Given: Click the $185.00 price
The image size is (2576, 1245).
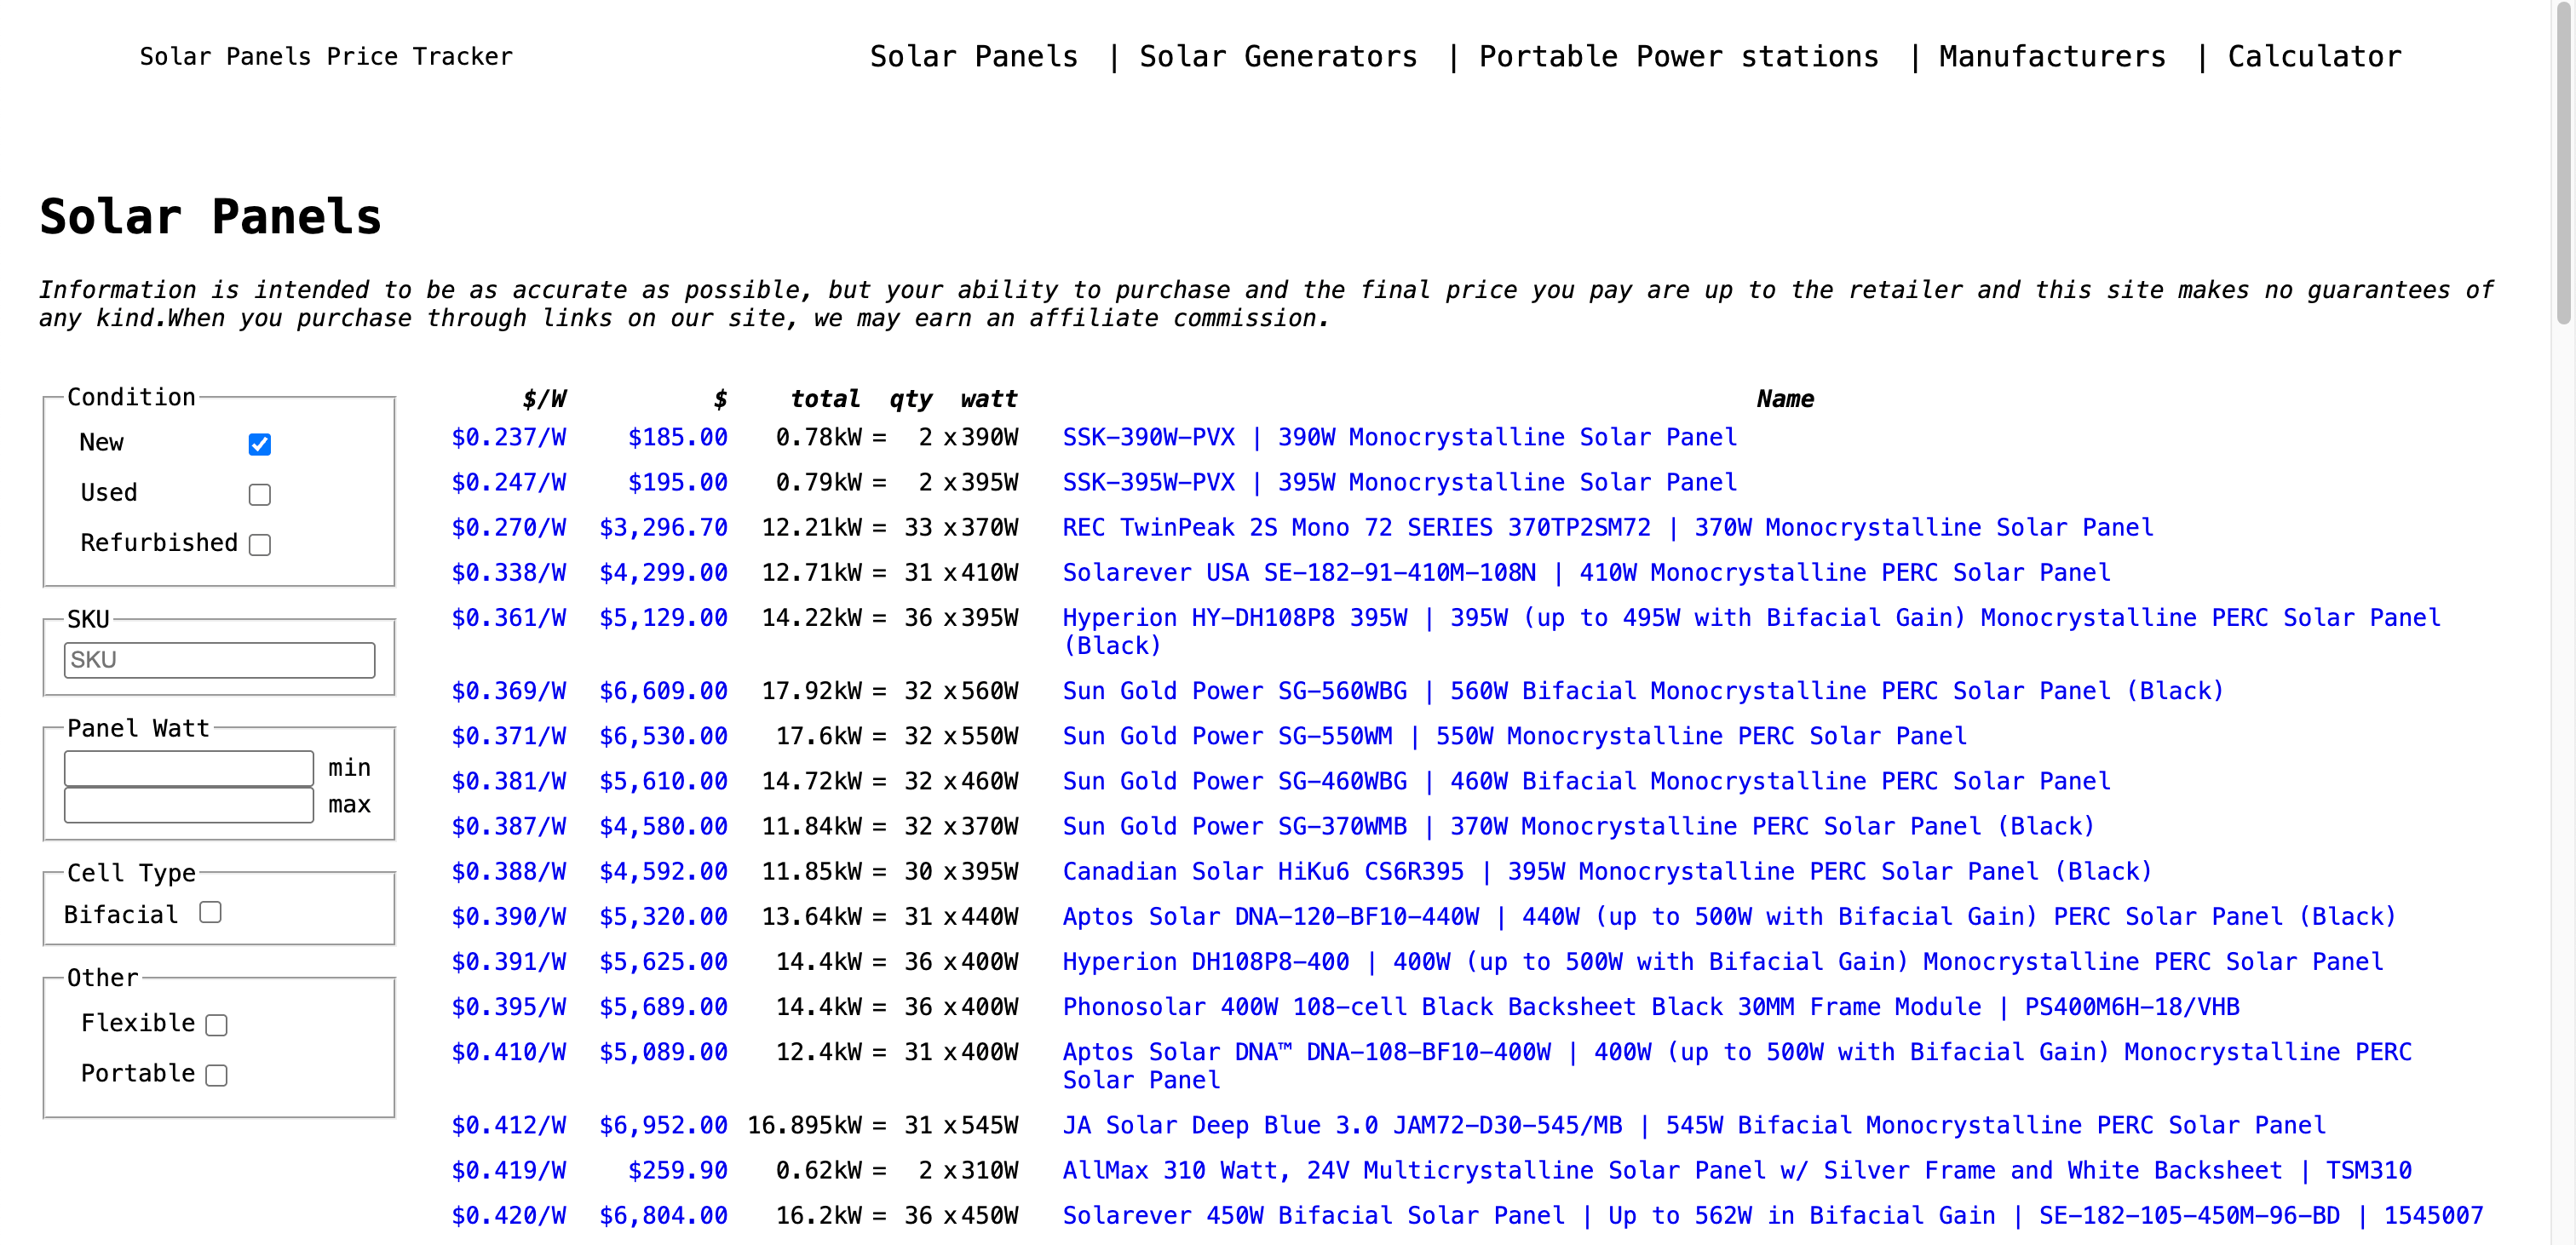Looking at the screenshot, I should click(x=678, y=437).
